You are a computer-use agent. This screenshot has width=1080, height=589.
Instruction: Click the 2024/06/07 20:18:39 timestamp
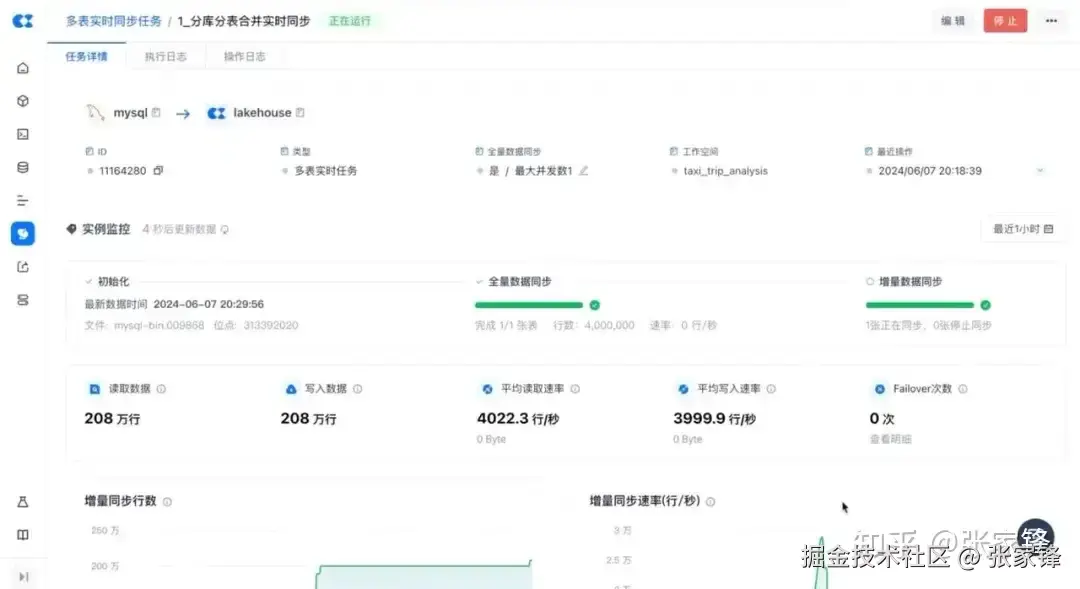(x=930, y=170)
